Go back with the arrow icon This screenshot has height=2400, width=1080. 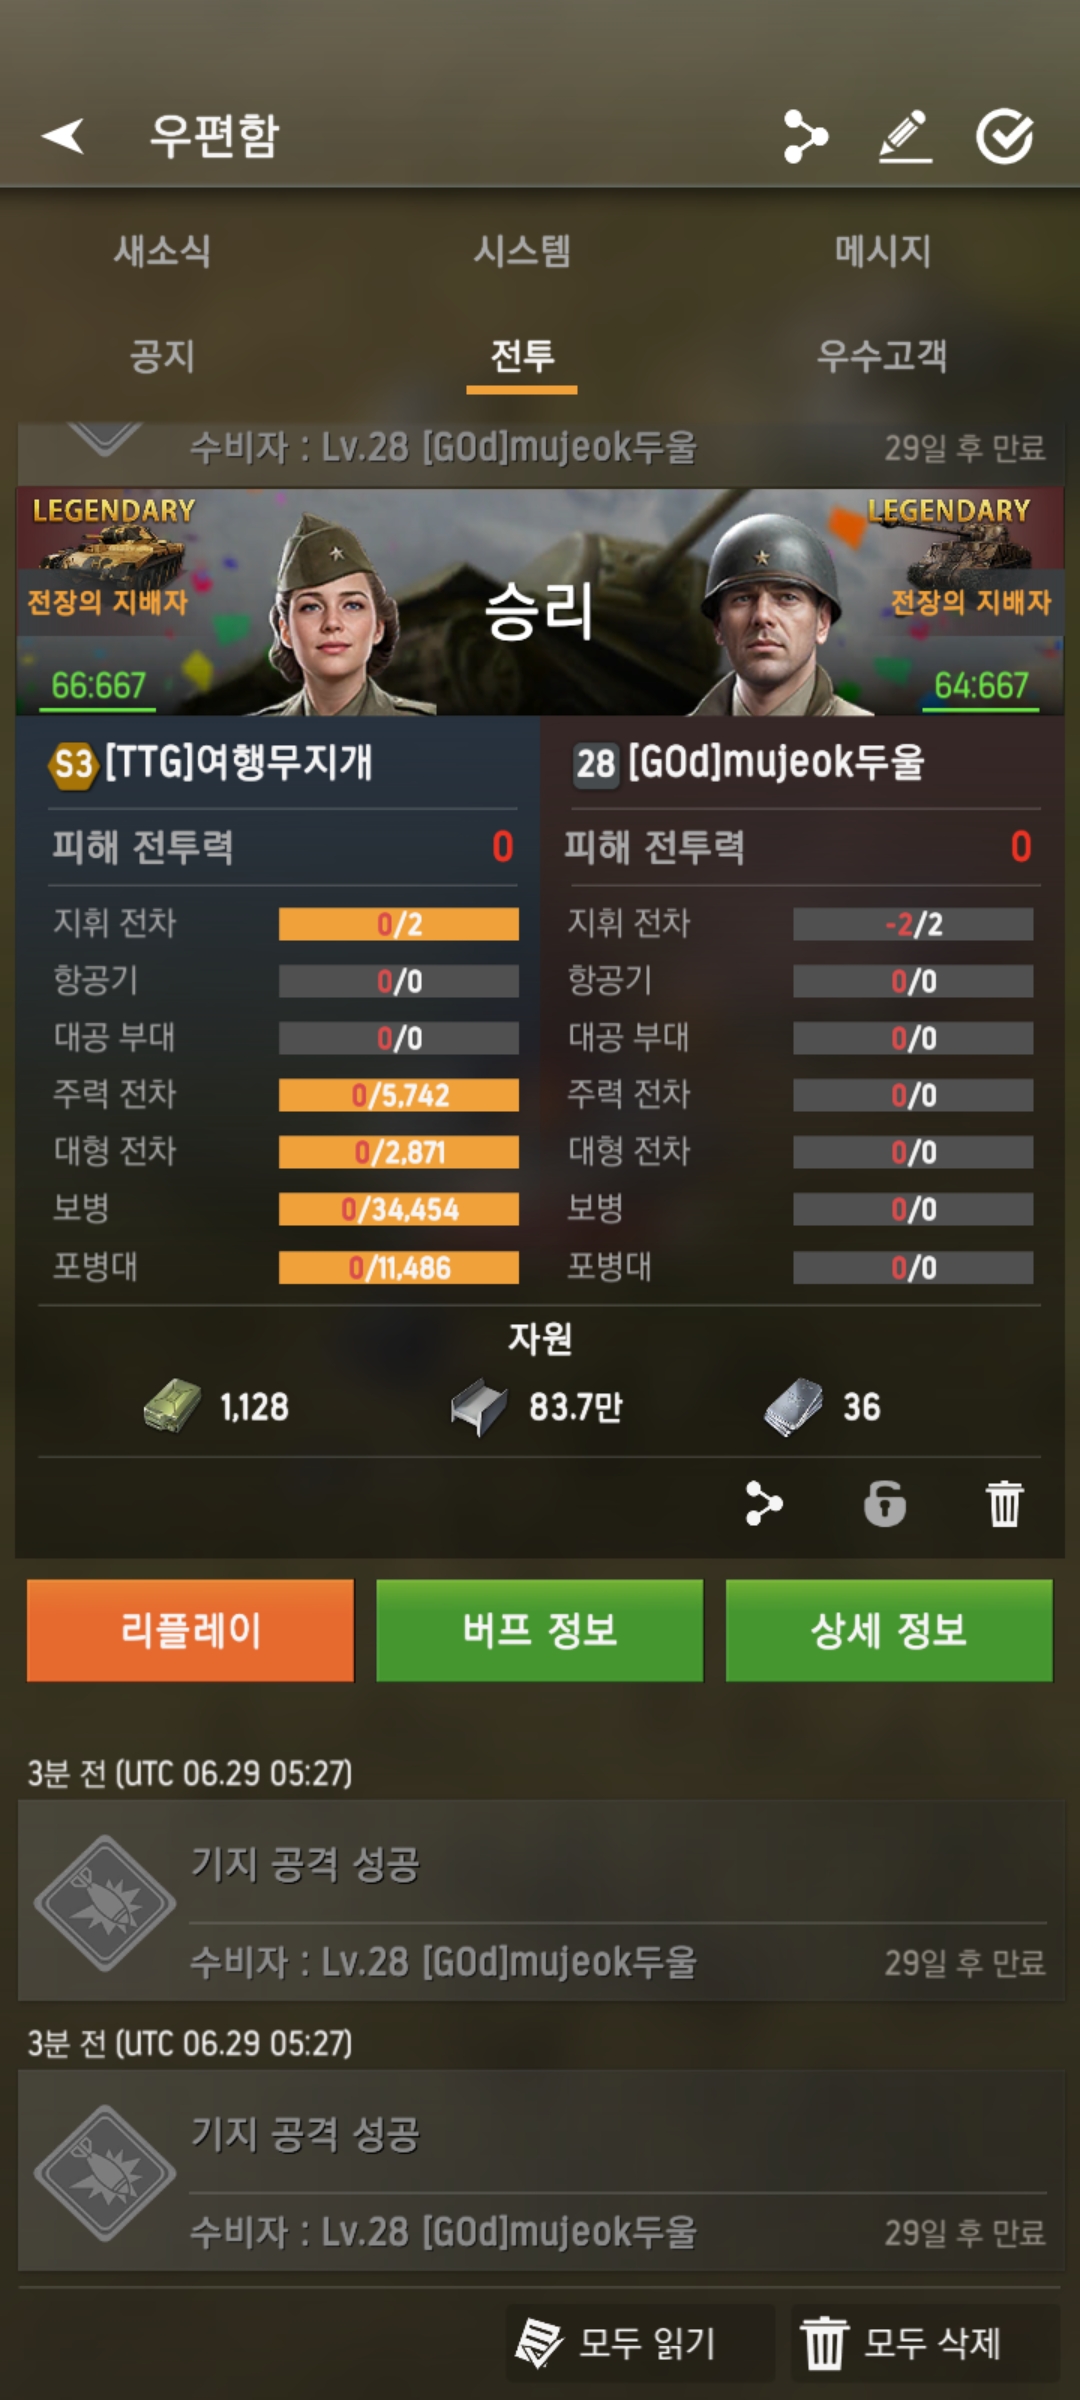[63, 136]
